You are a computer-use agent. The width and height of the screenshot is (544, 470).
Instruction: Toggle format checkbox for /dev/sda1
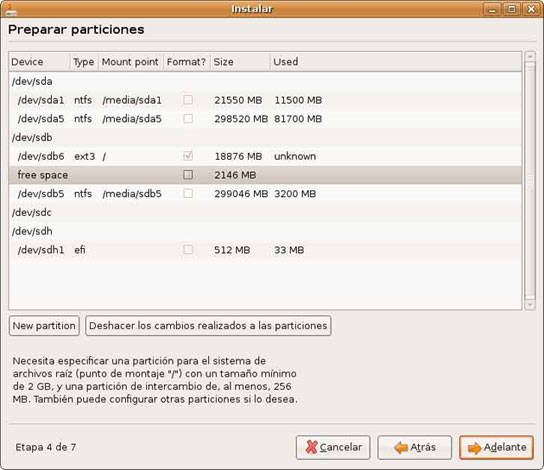click(x=188, y=100)
